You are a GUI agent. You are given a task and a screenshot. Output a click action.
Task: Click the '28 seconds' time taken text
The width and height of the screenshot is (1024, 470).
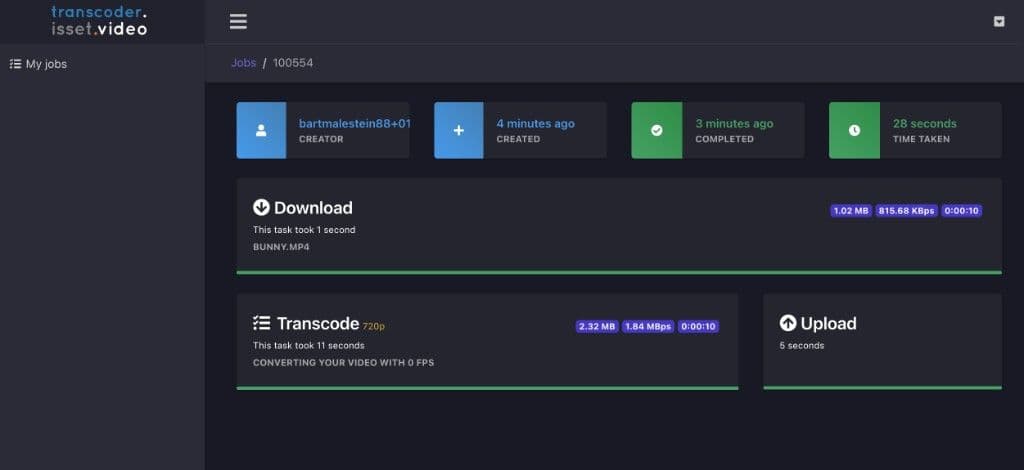[925, 123]
